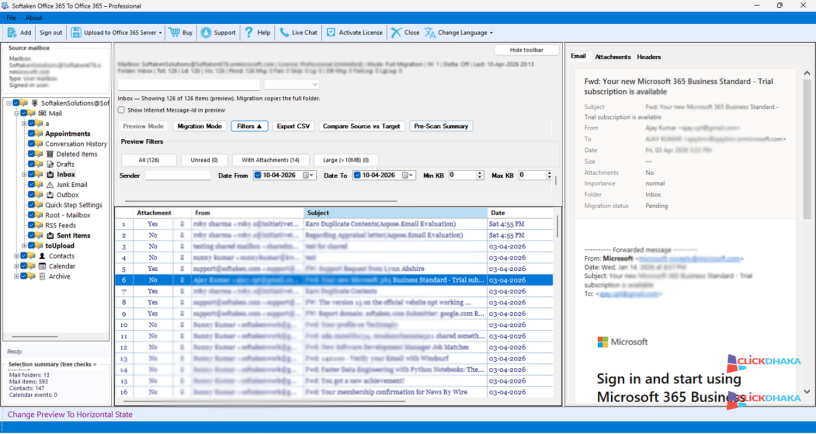This screenshot has height=434, width=816.
Task: Uncheck the RSS Feeds folder checkbox
Action: (x=32, y=225)
